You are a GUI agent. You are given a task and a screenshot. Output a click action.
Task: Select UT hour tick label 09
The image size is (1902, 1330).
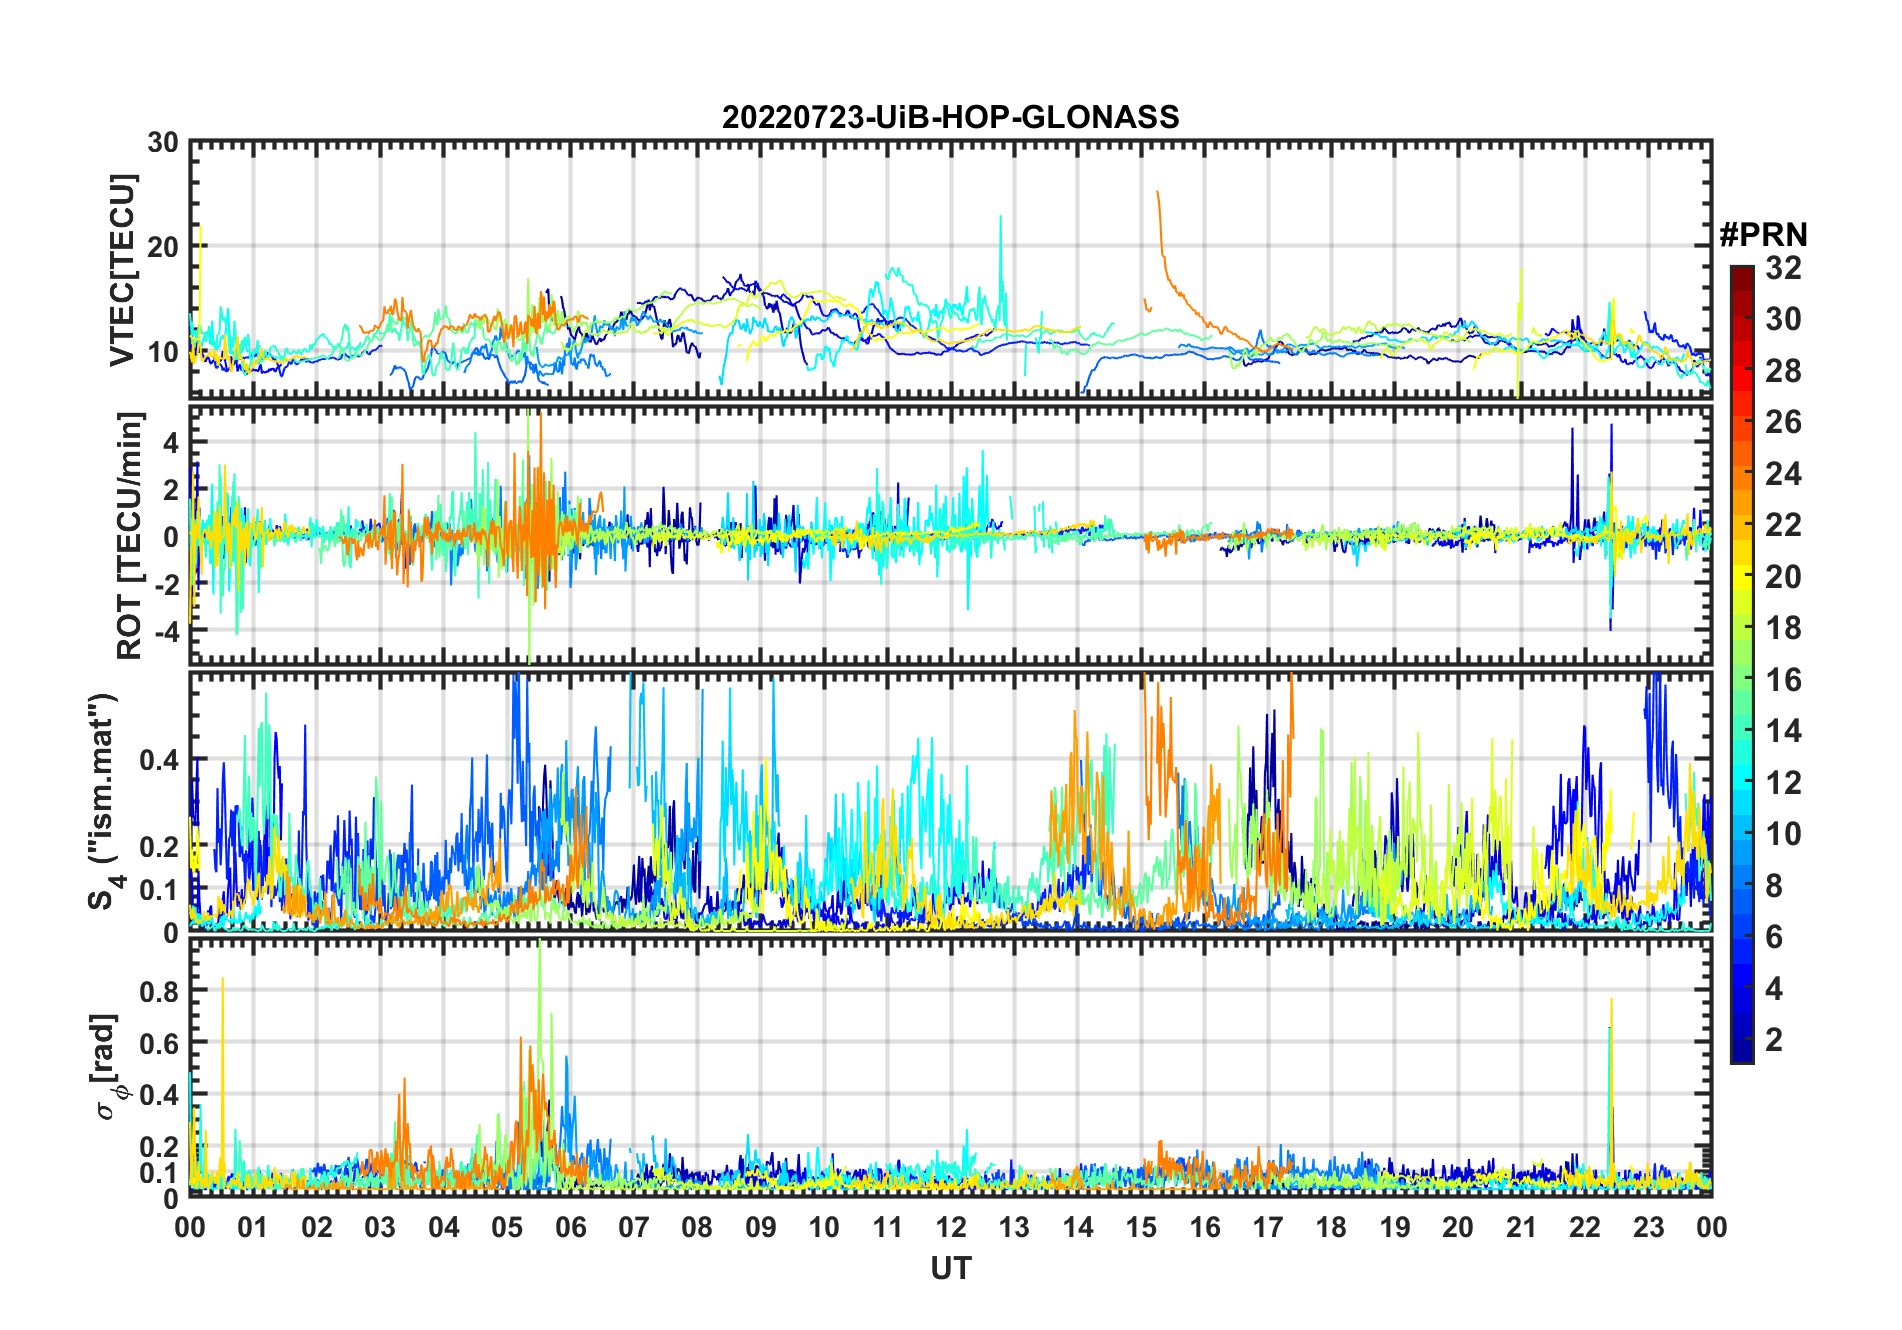[x=760, y=1227]
